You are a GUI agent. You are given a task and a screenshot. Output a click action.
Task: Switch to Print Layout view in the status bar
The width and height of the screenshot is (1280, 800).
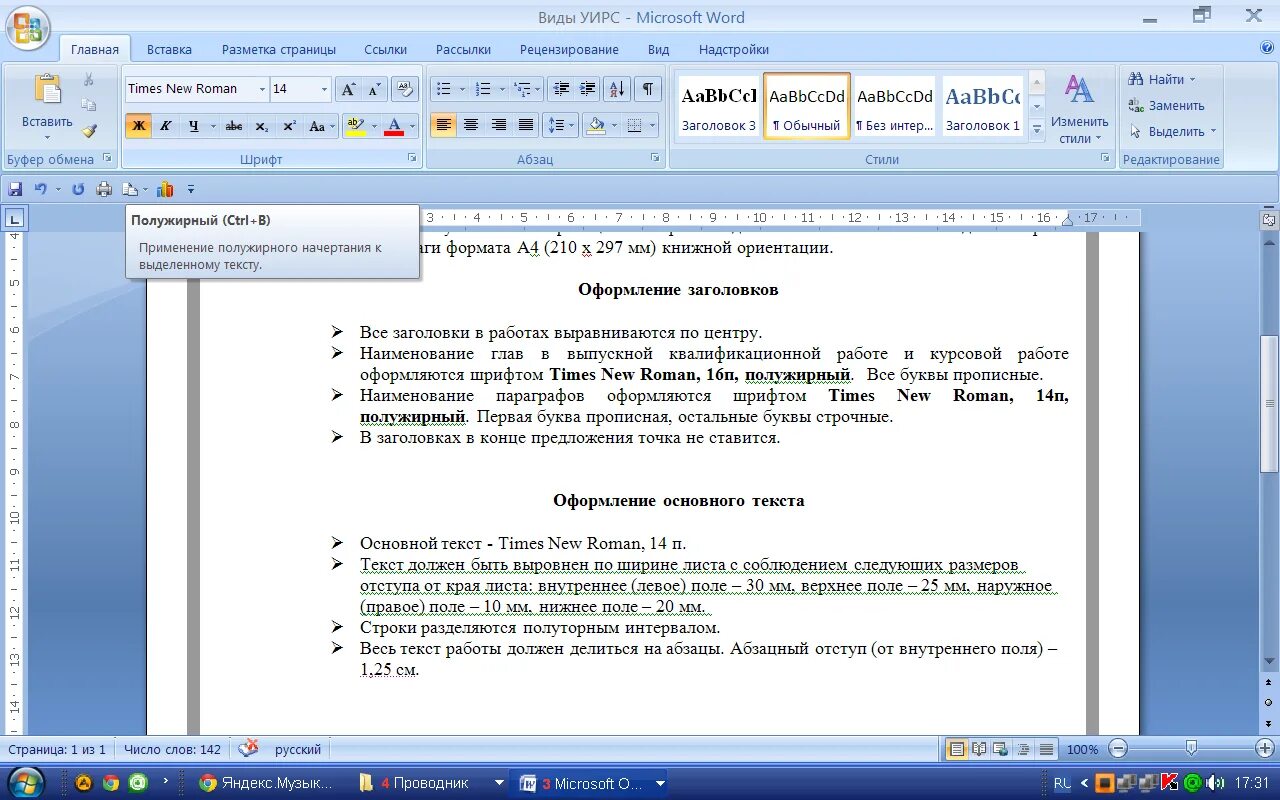coord(957,748)
